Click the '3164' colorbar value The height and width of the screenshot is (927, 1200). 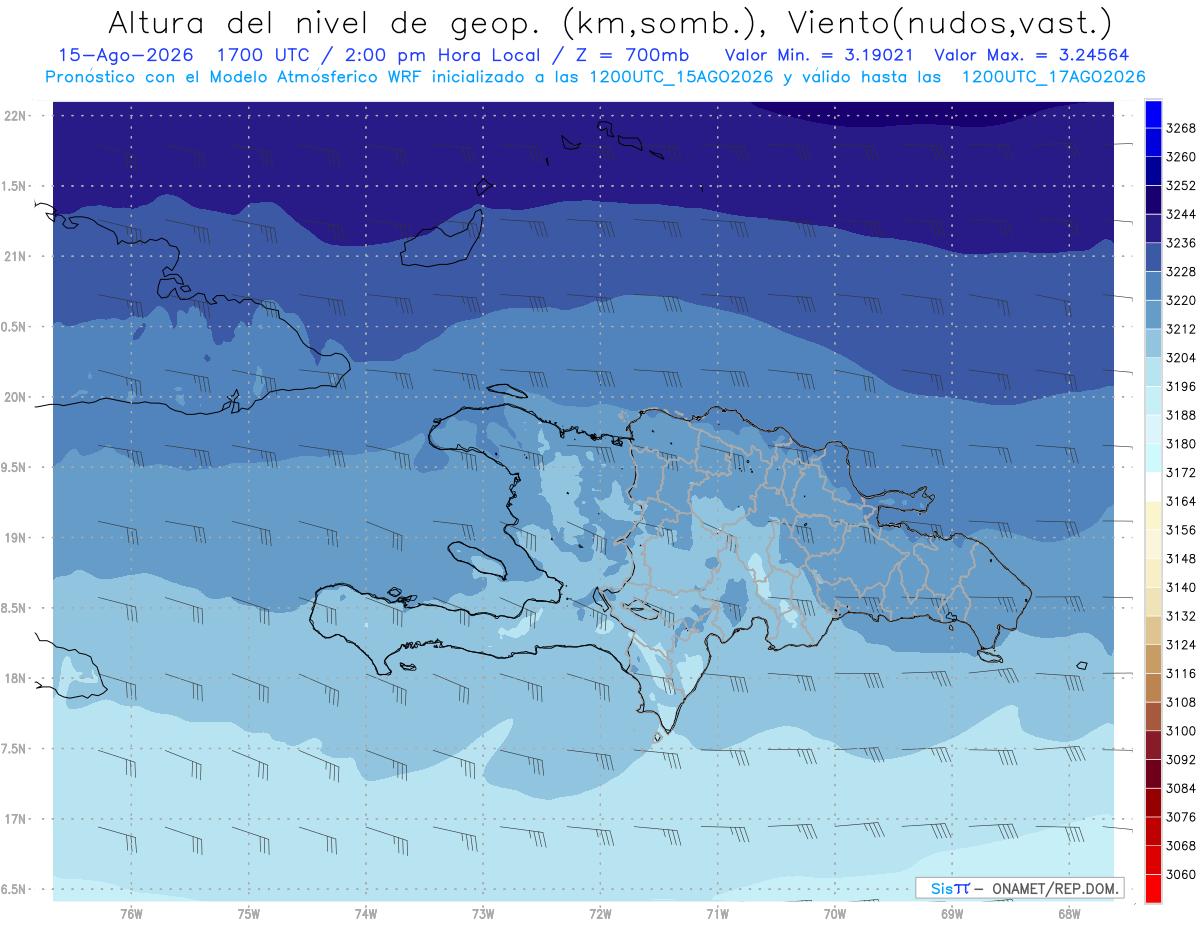click(1181, 501)
